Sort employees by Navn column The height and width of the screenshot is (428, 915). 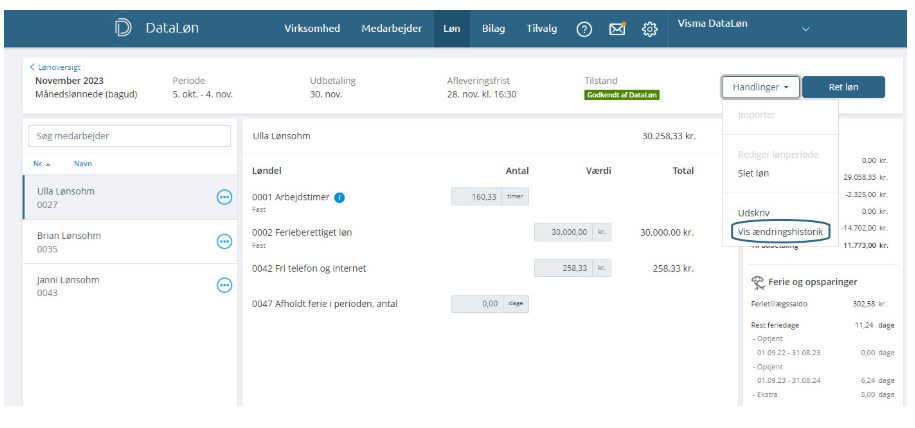point(84,162)
